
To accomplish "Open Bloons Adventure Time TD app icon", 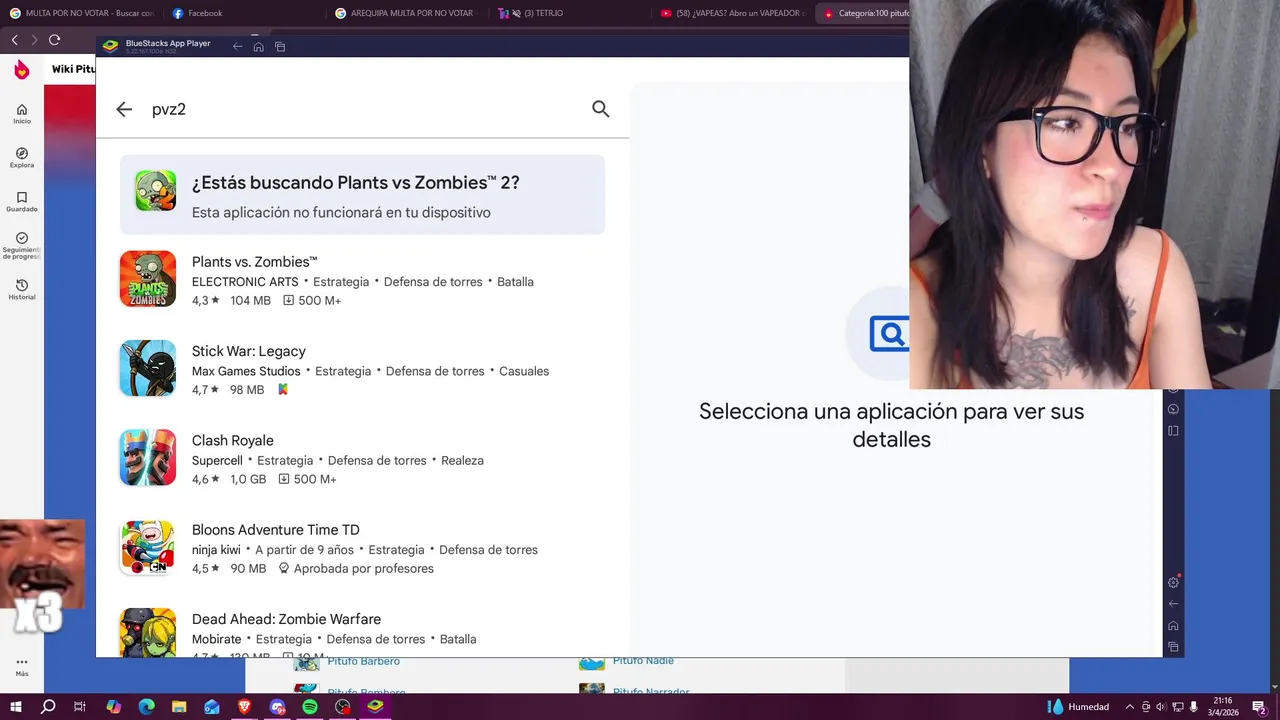I will [x=148, y=547].
